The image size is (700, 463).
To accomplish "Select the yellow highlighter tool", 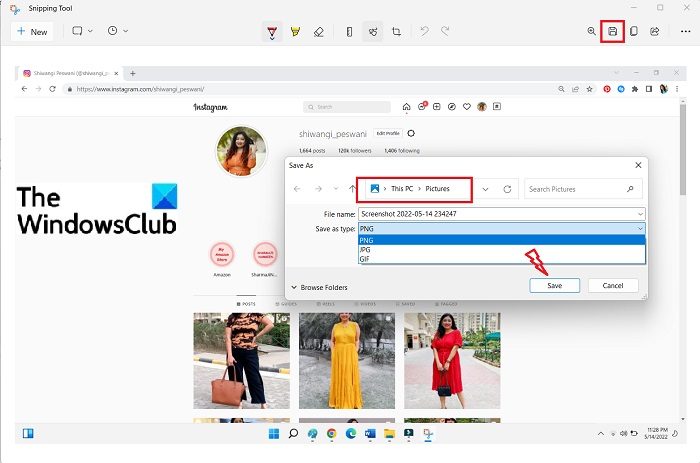I will tap(295, 32).
